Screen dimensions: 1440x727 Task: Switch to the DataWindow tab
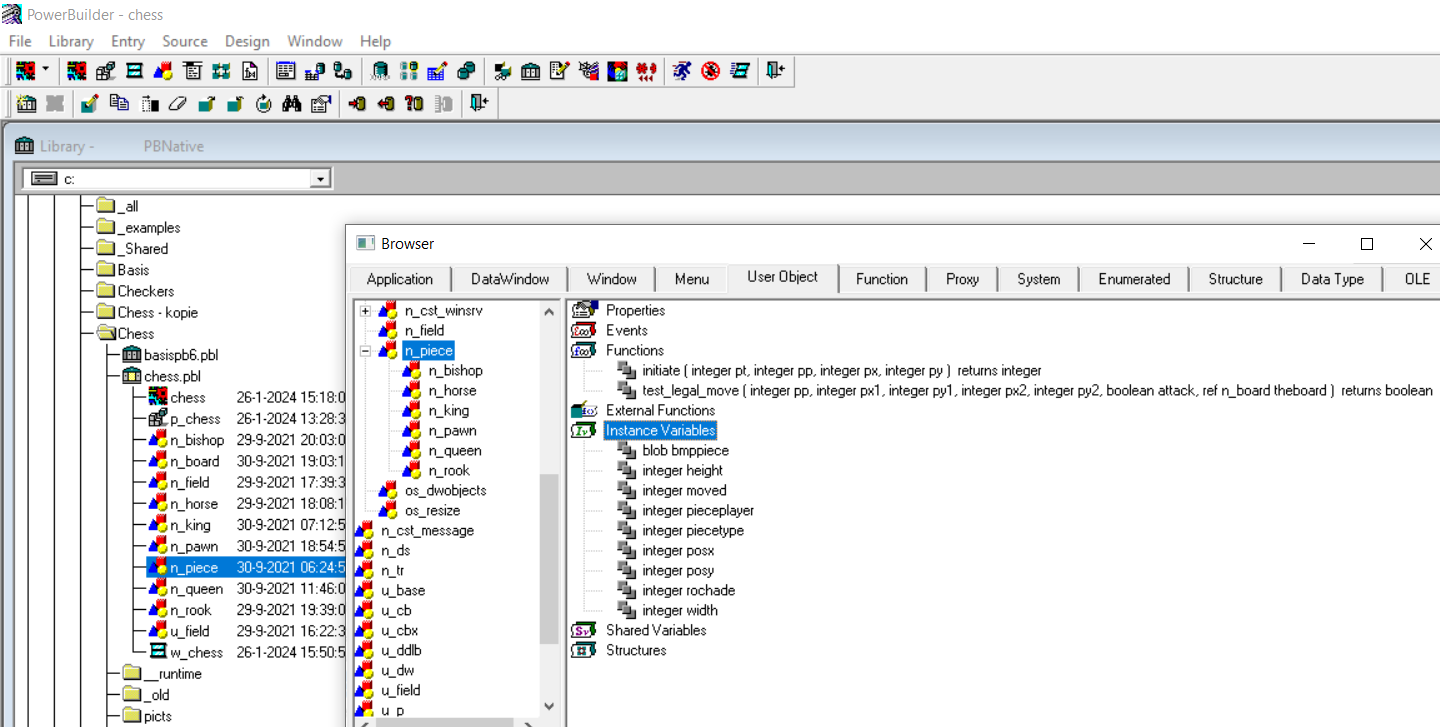[x=509, y=279]
